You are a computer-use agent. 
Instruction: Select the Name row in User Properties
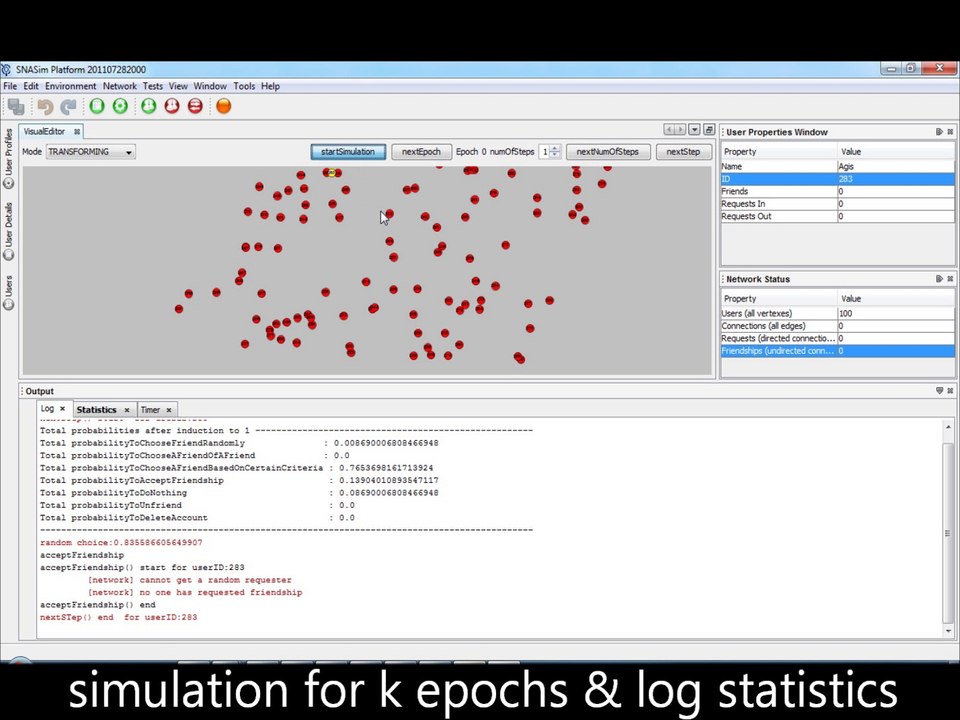838,167
